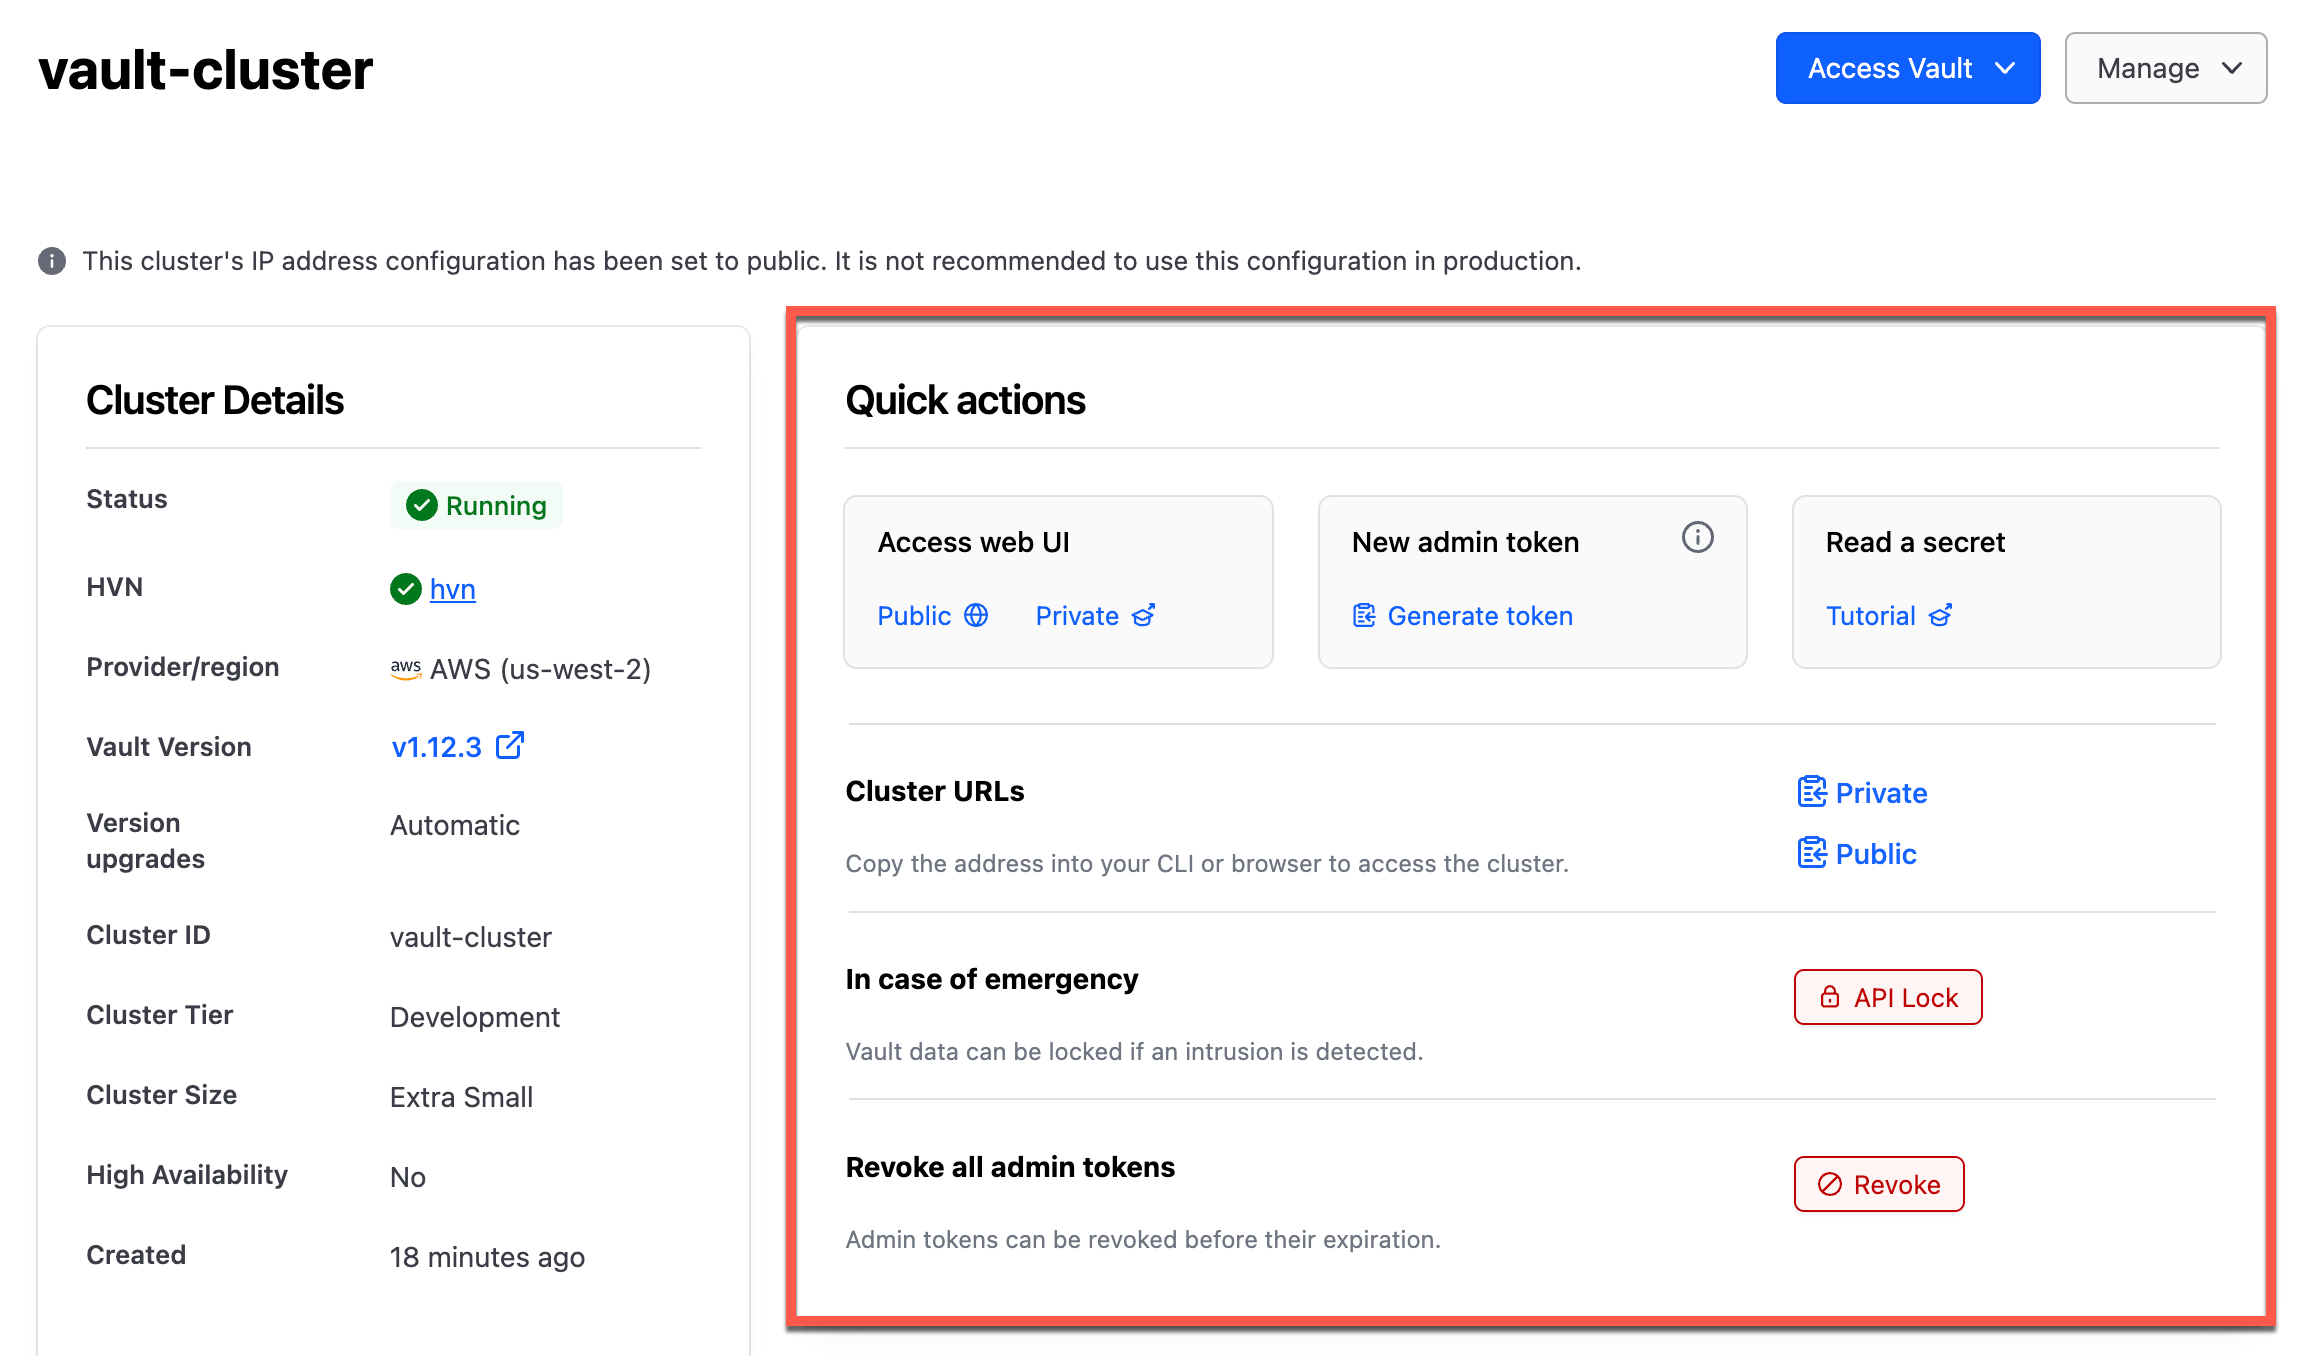Screen dimensions: 2304x1356
Task: Click the globe icon next to Public
Action: [x=976, y=615]
